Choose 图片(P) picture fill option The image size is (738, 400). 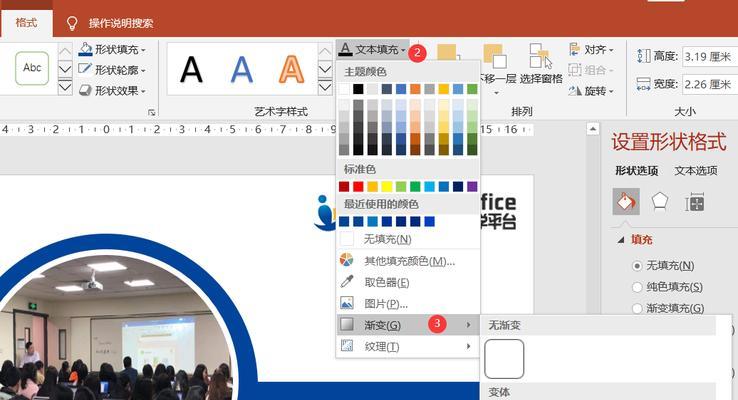pos(408,304)
